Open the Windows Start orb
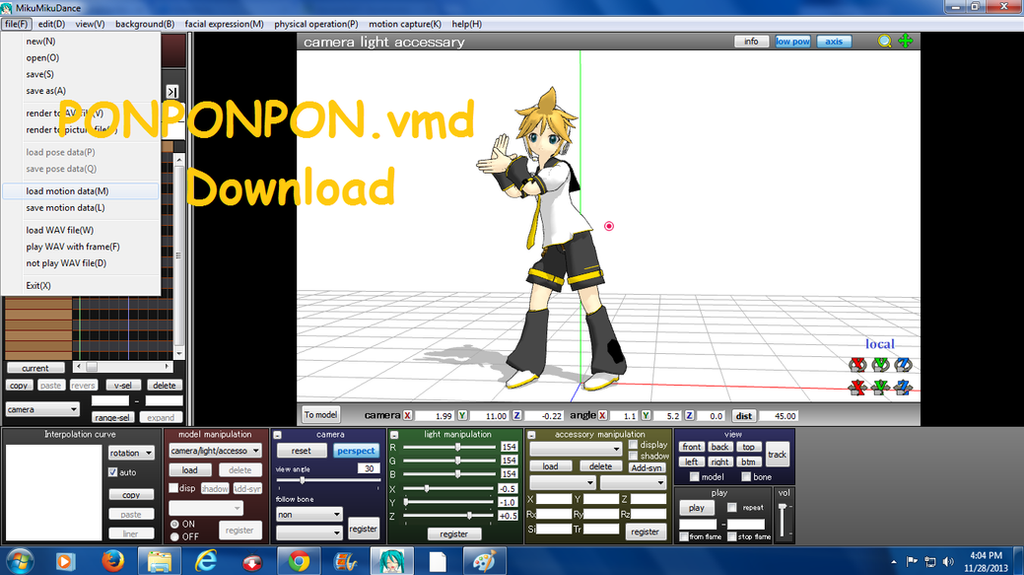Viewport: 1024px width, 575px height. pyautogui.click(x=19, y=561)
